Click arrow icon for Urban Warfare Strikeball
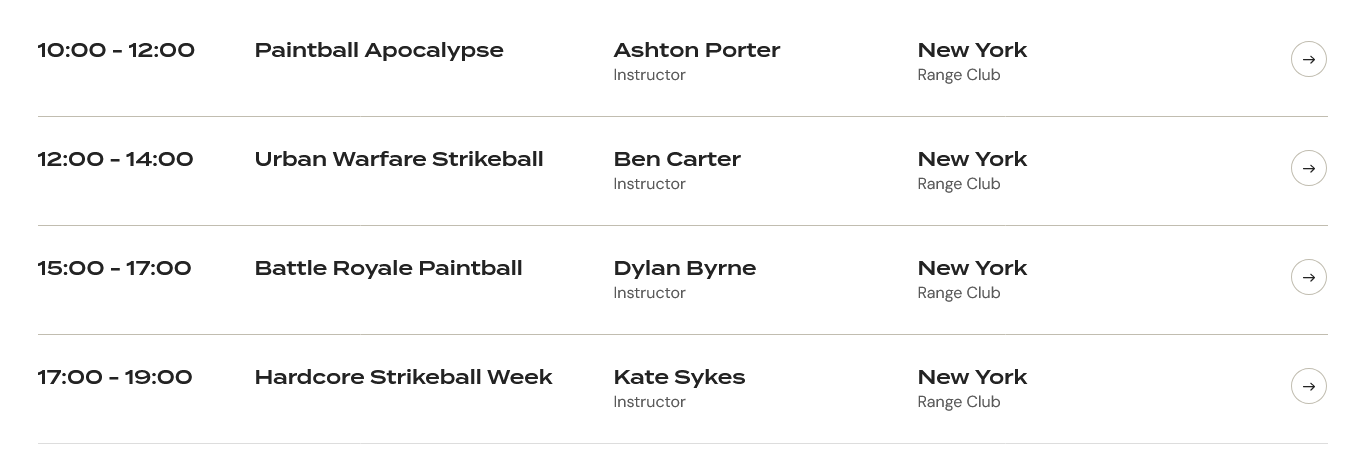This screenshot has width=1366, height=464. [x=1308, y=168]
